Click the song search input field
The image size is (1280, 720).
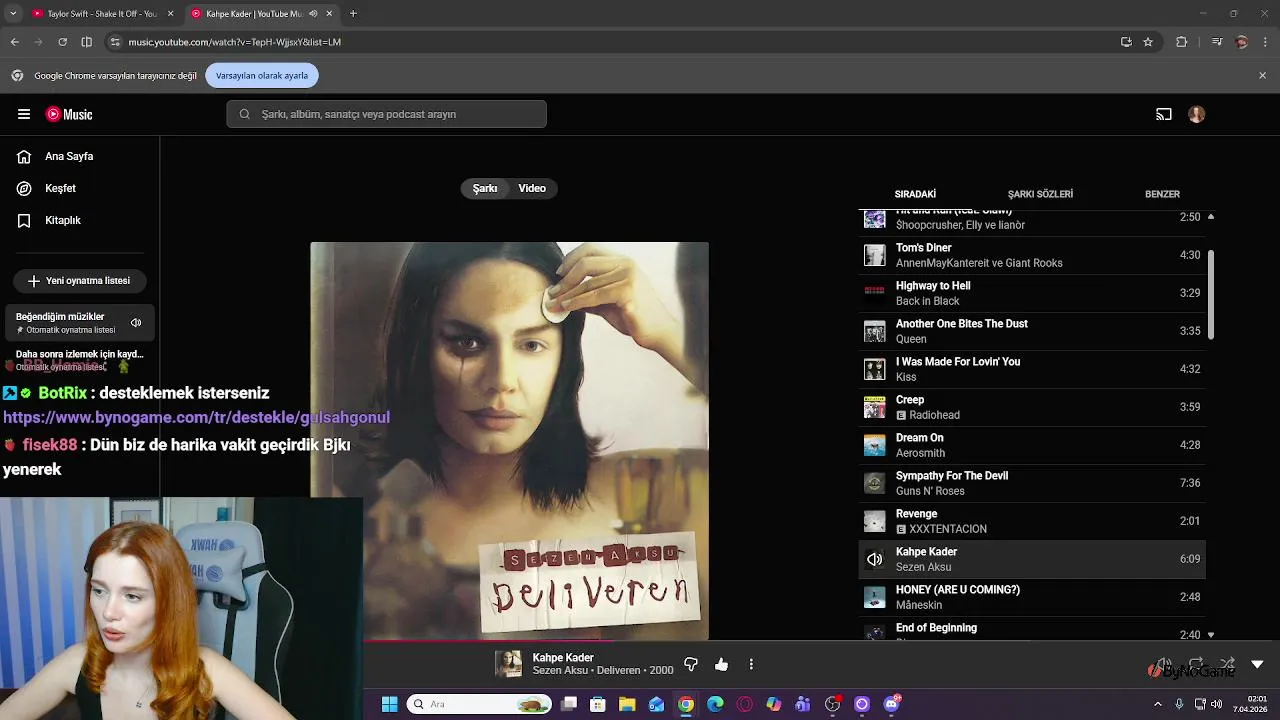point(386,114)
